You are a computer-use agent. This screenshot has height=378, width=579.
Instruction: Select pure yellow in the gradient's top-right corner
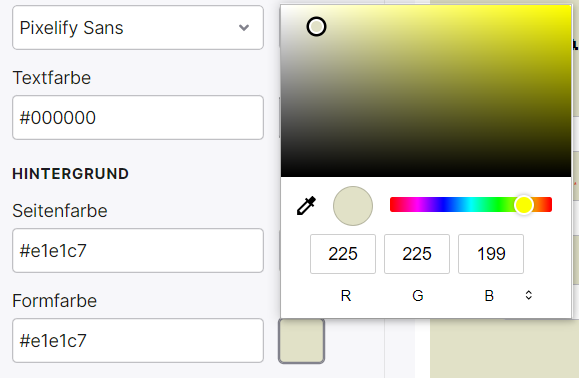point(569,7)
